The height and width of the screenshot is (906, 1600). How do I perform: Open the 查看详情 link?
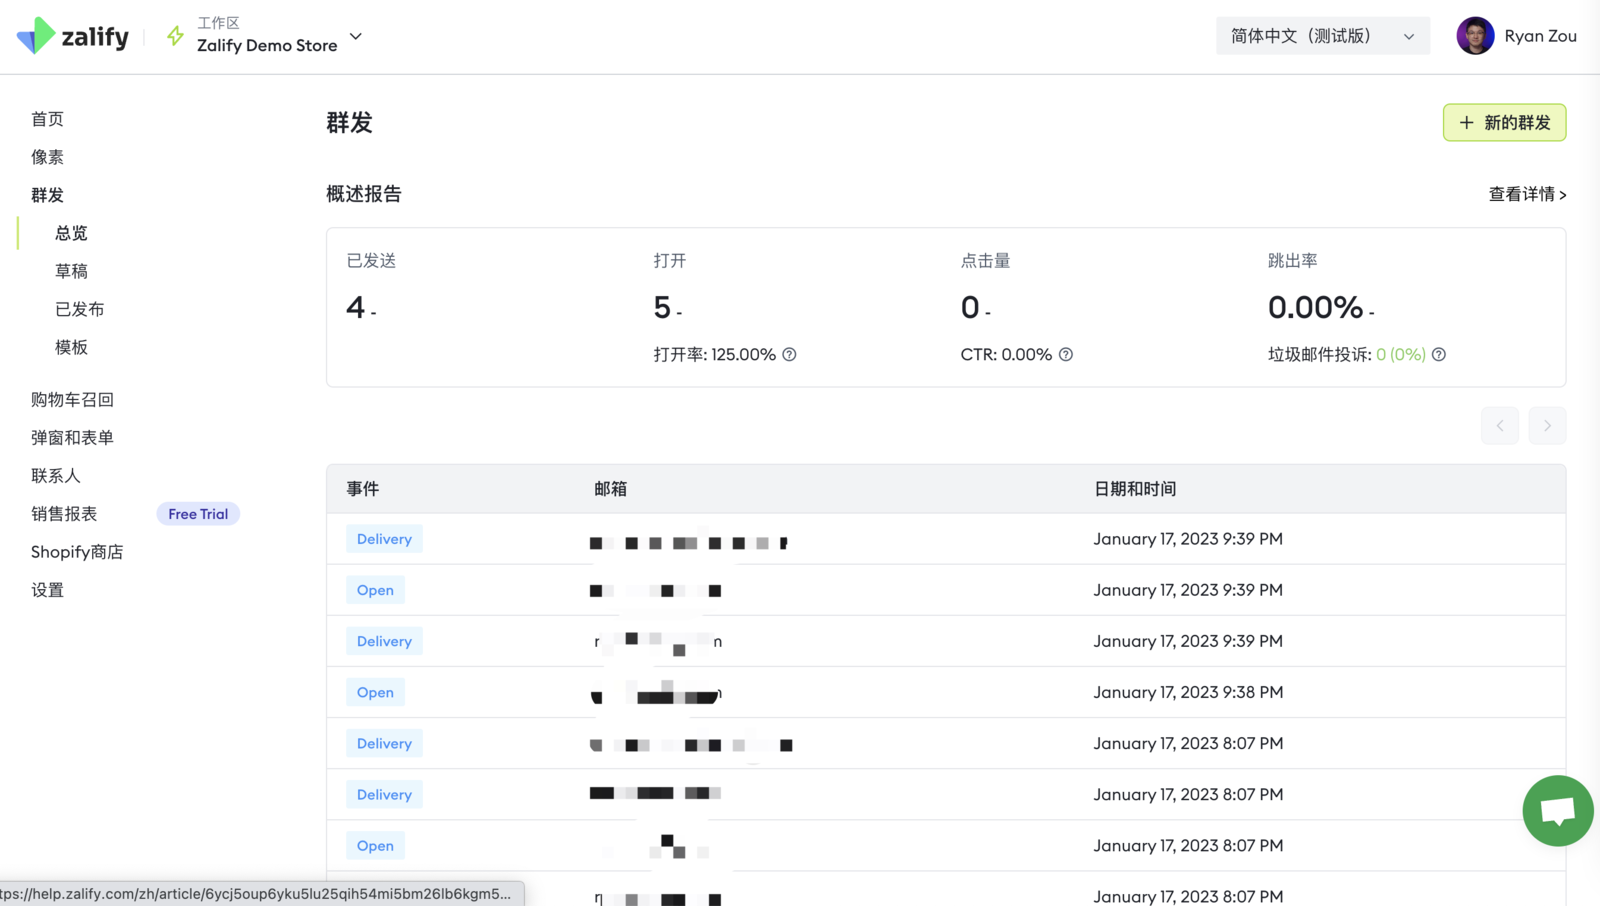coord(1526,194)
